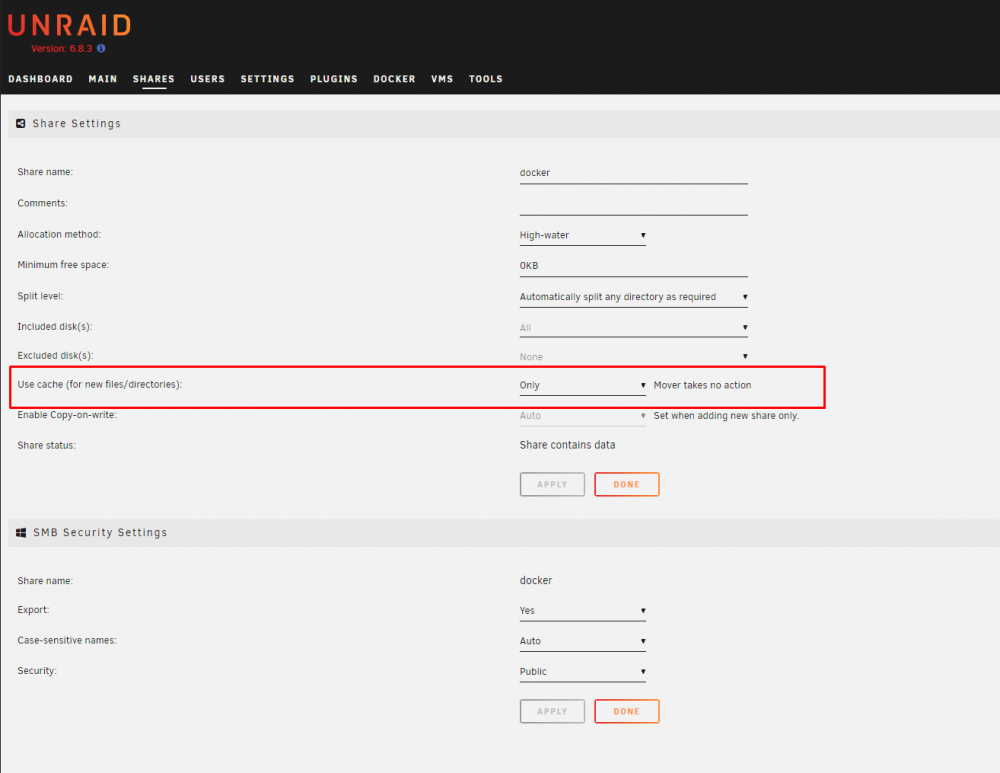Open the Dashboard tab

(40, 79)
